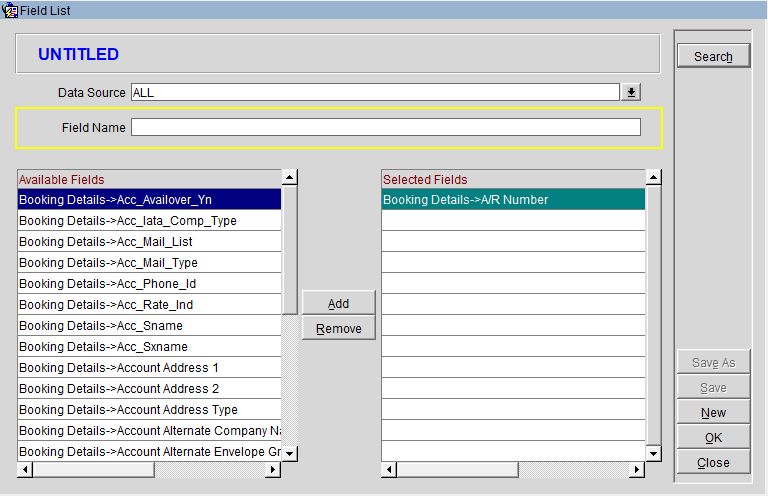
Task: Click the Remove button
Action: click(x=338, y=329)
